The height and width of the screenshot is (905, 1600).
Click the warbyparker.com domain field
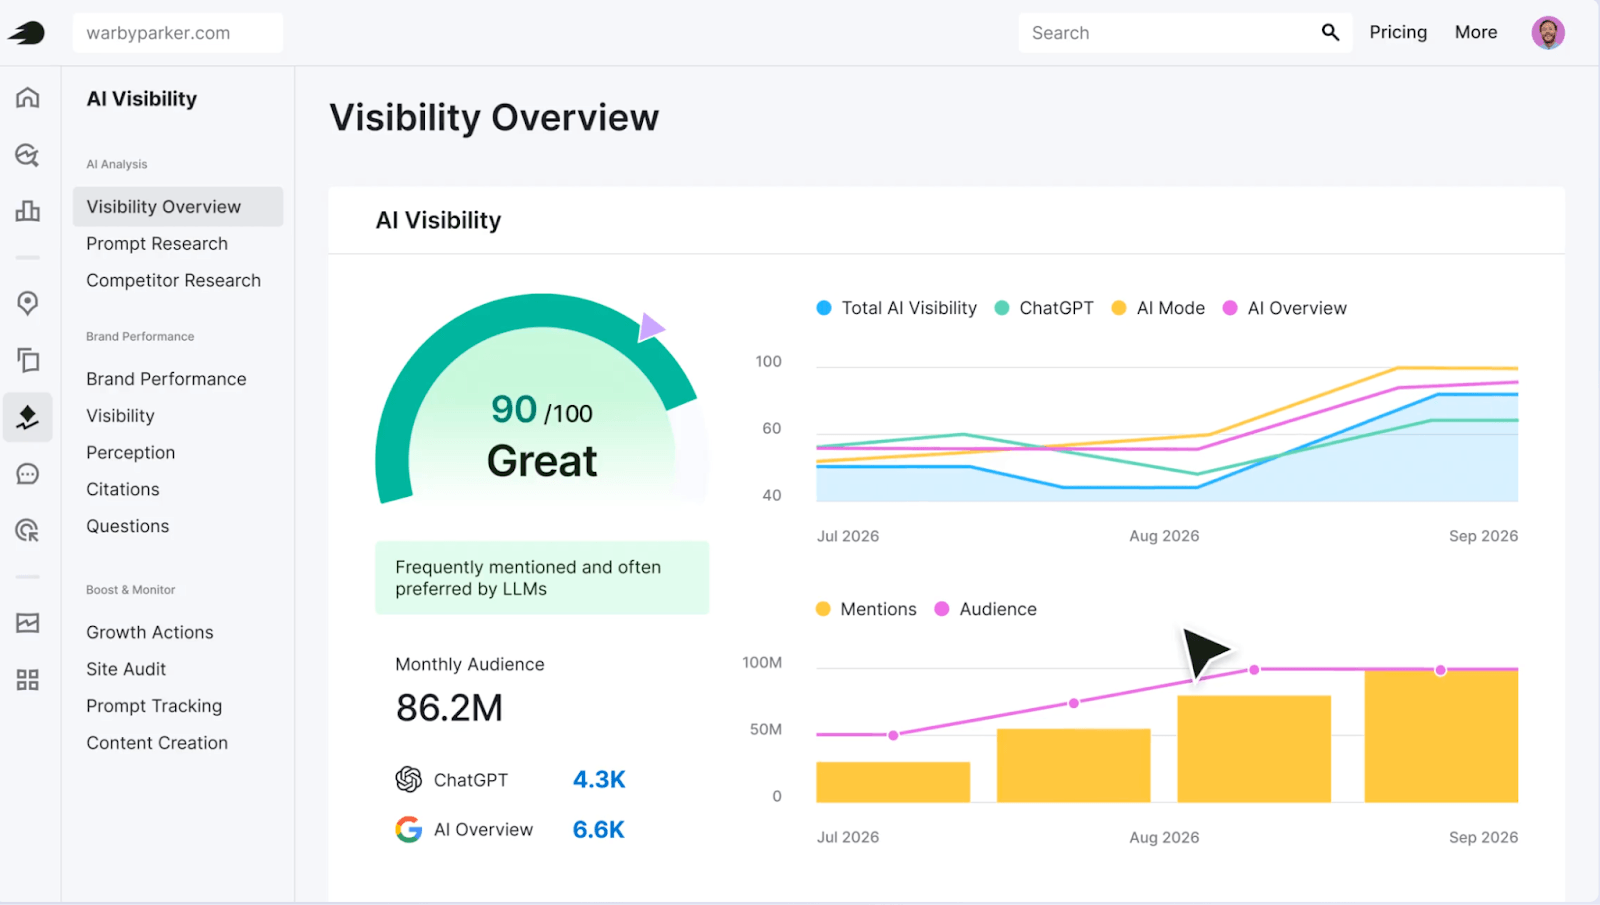[x=178, y=33]
